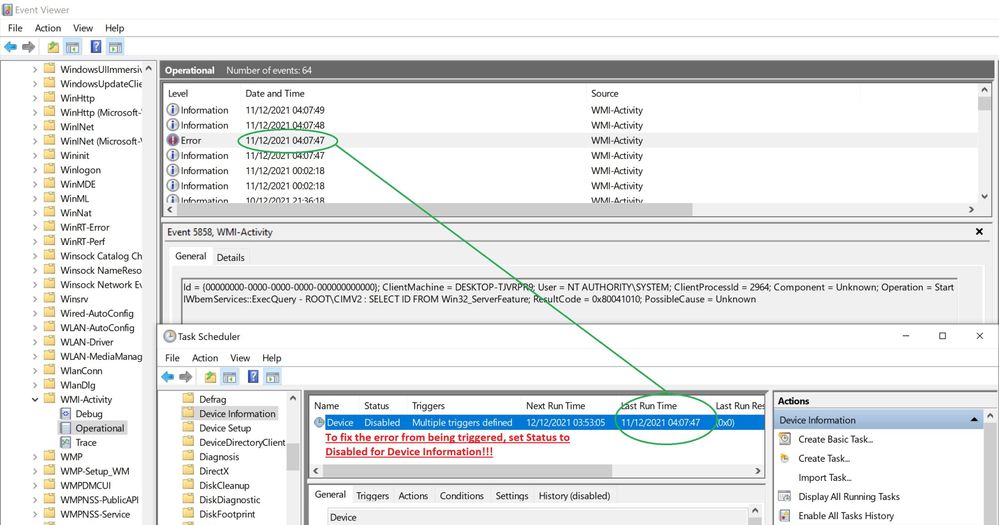Expand the WinRT-Error tree node
The width and height of the screenshot is (999, 525).
click(x=35, y=227)
